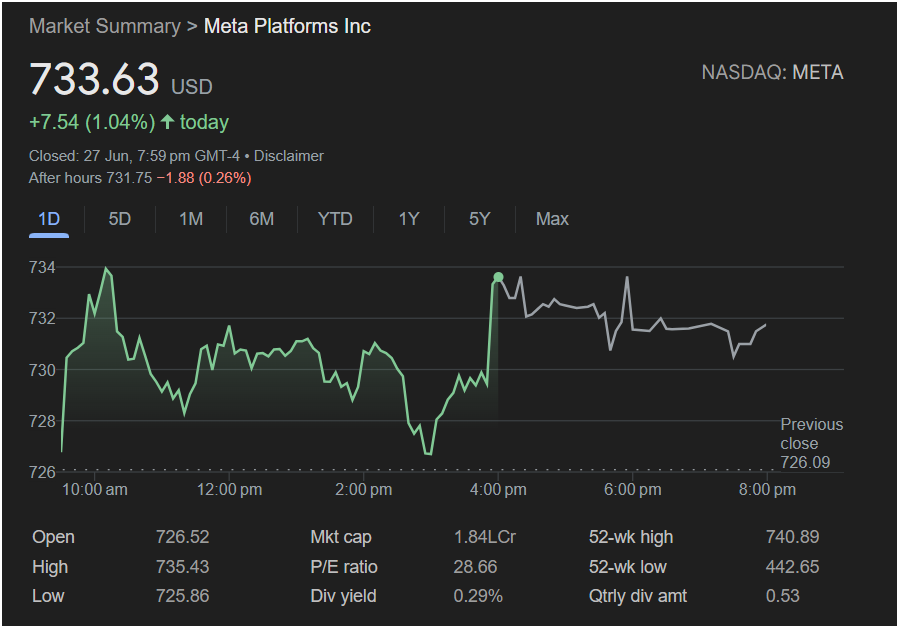
Task: Click the Open value 726.52
Action: coord(182,537)
